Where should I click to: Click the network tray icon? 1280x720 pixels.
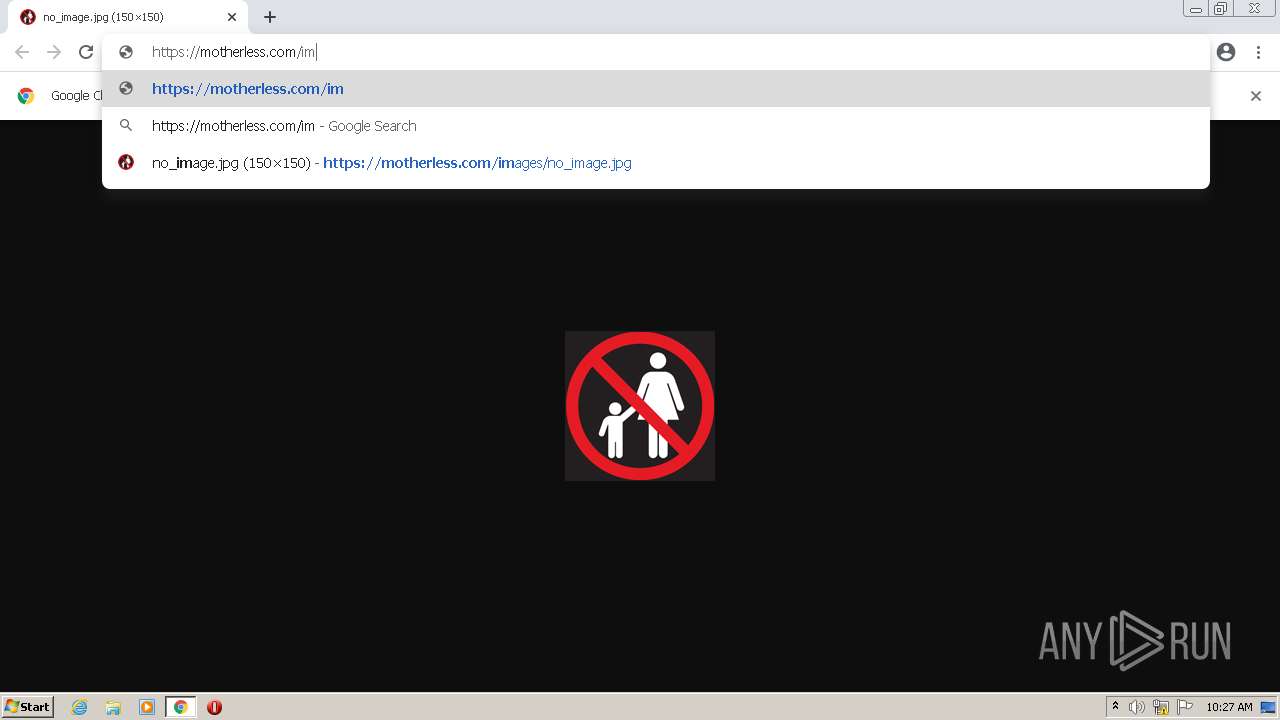pos(1161,707)
